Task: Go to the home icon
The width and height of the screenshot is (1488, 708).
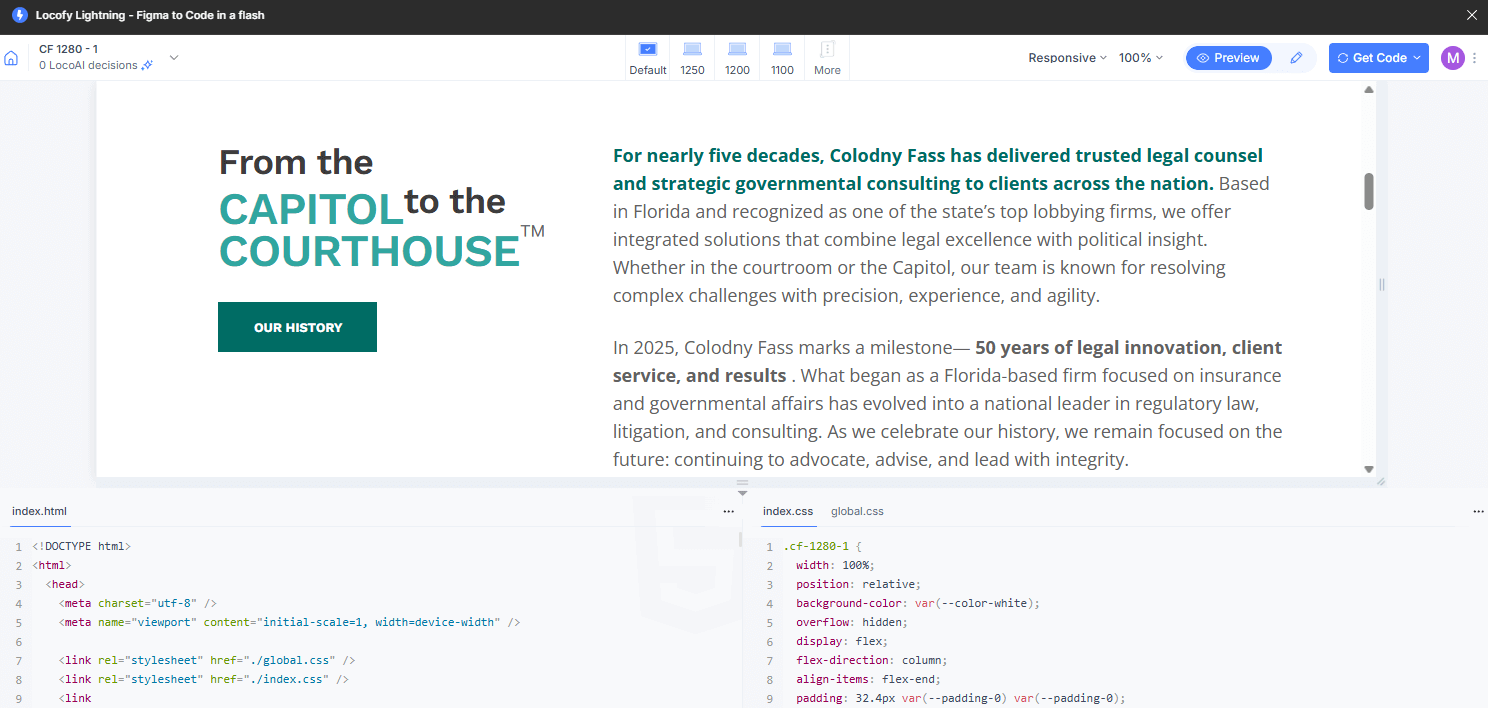Action: coord(11,58)
